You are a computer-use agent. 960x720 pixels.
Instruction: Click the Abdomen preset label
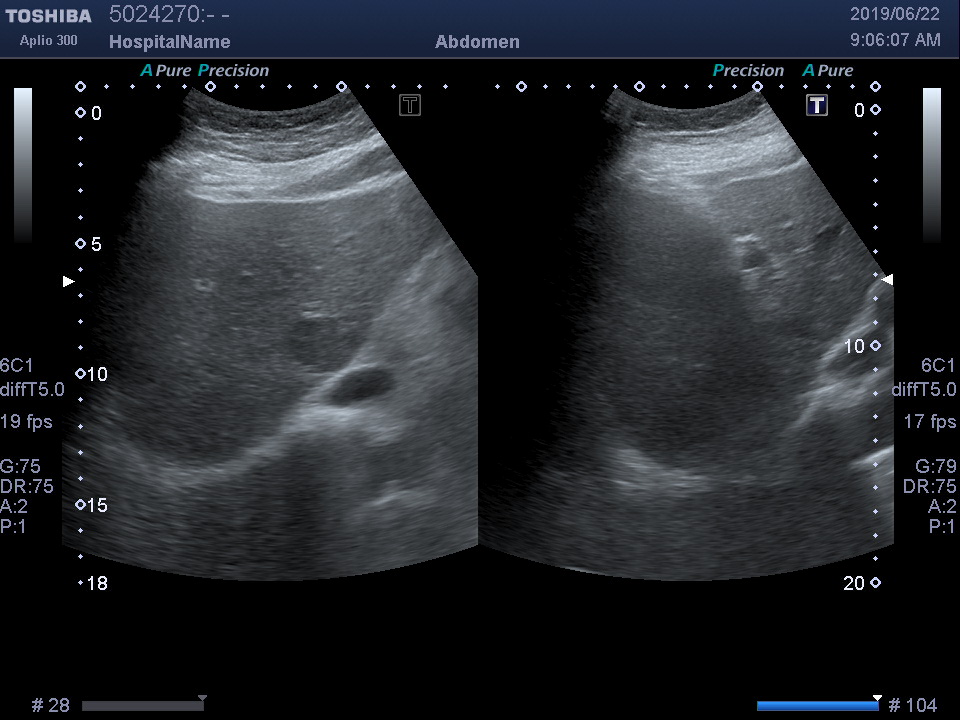pos(477,42)
